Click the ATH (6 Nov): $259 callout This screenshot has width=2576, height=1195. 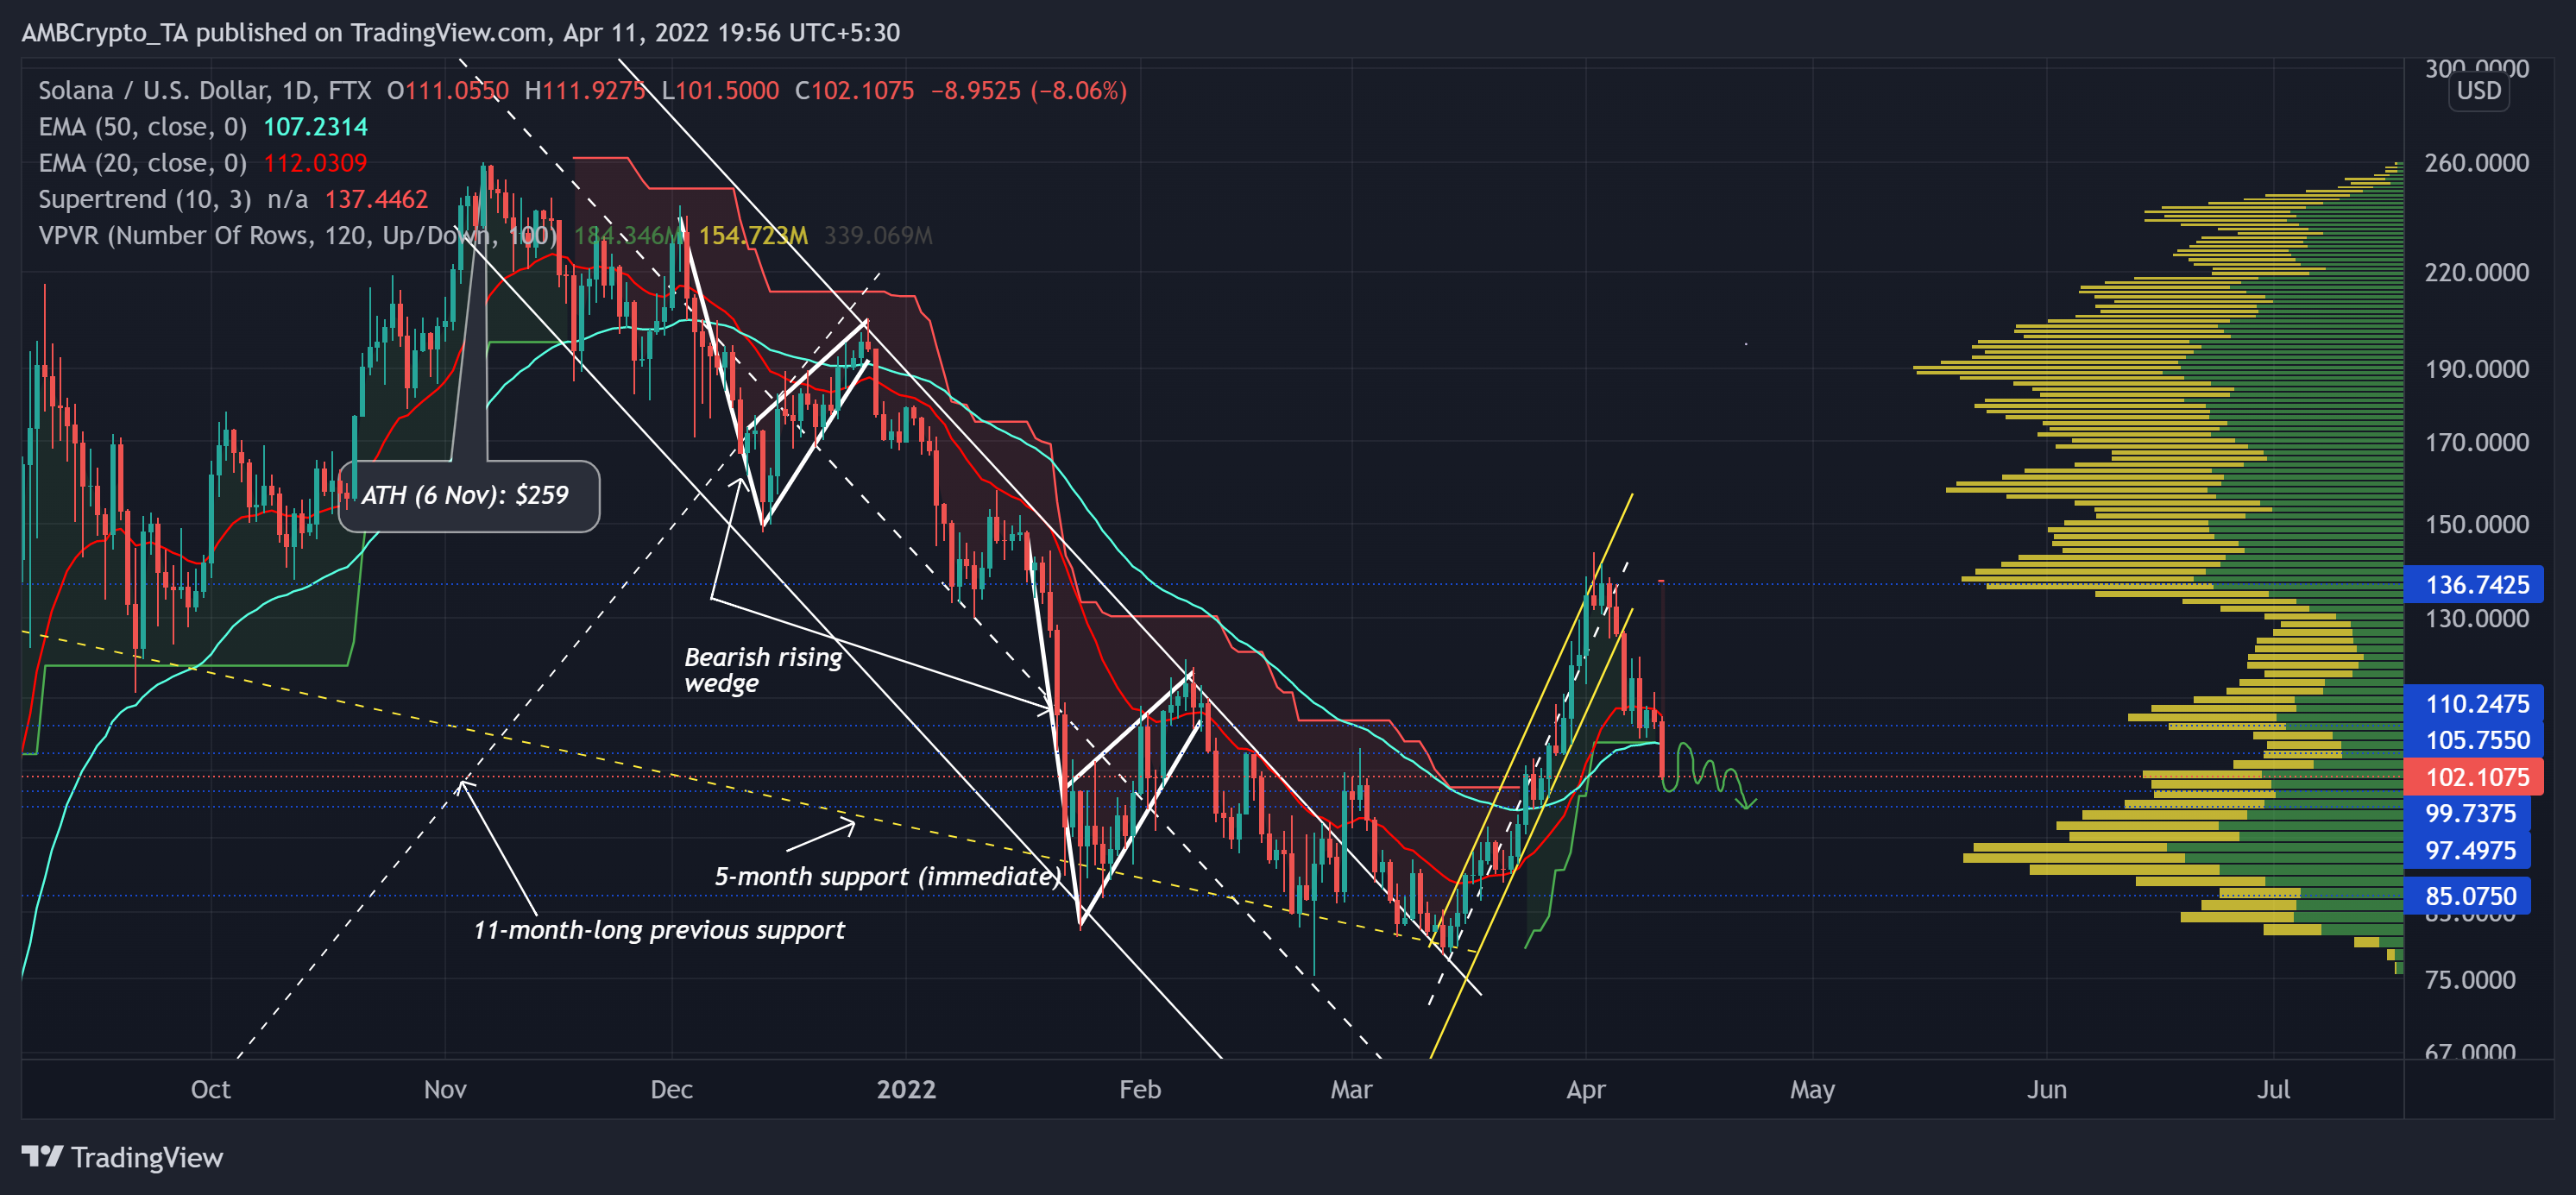coord(468,495)
